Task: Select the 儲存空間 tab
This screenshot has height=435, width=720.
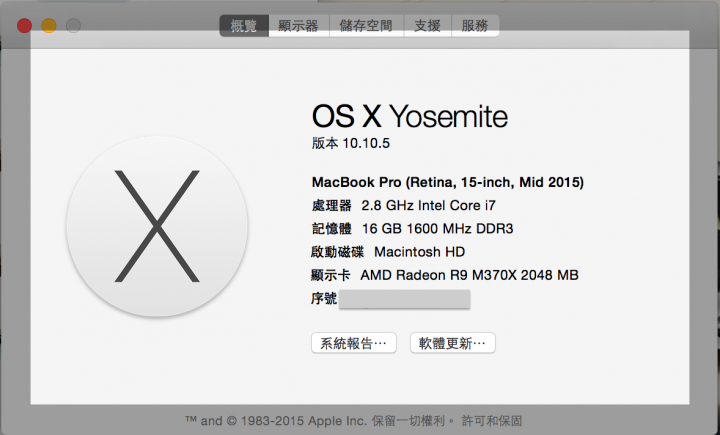Action: click(x=366, y=26)
